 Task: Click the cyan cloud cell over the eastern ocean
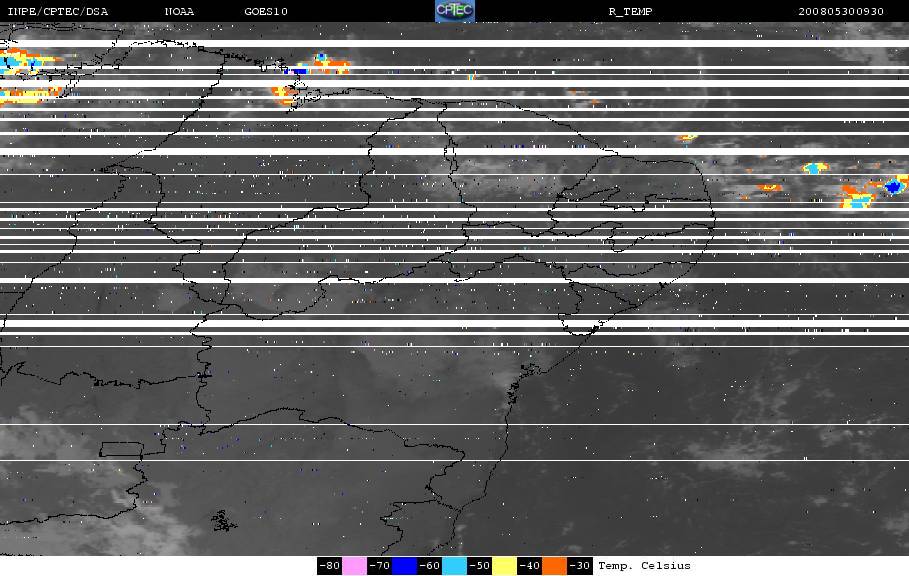pos(815,168)
